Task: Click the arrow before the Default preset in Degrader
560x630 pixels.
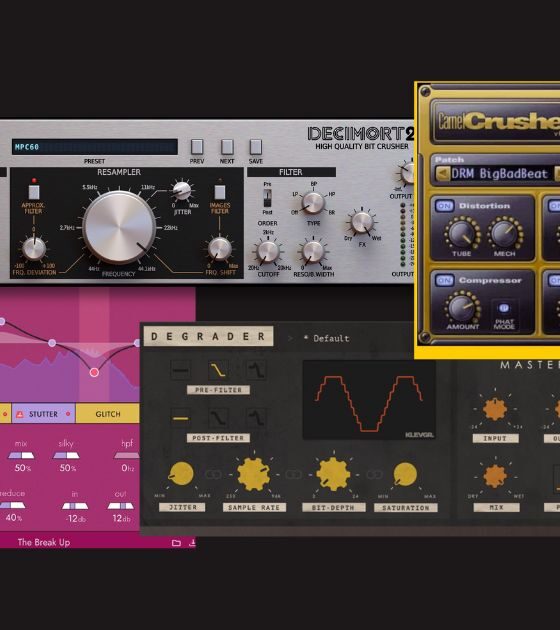Action: [x=290, y=339]
